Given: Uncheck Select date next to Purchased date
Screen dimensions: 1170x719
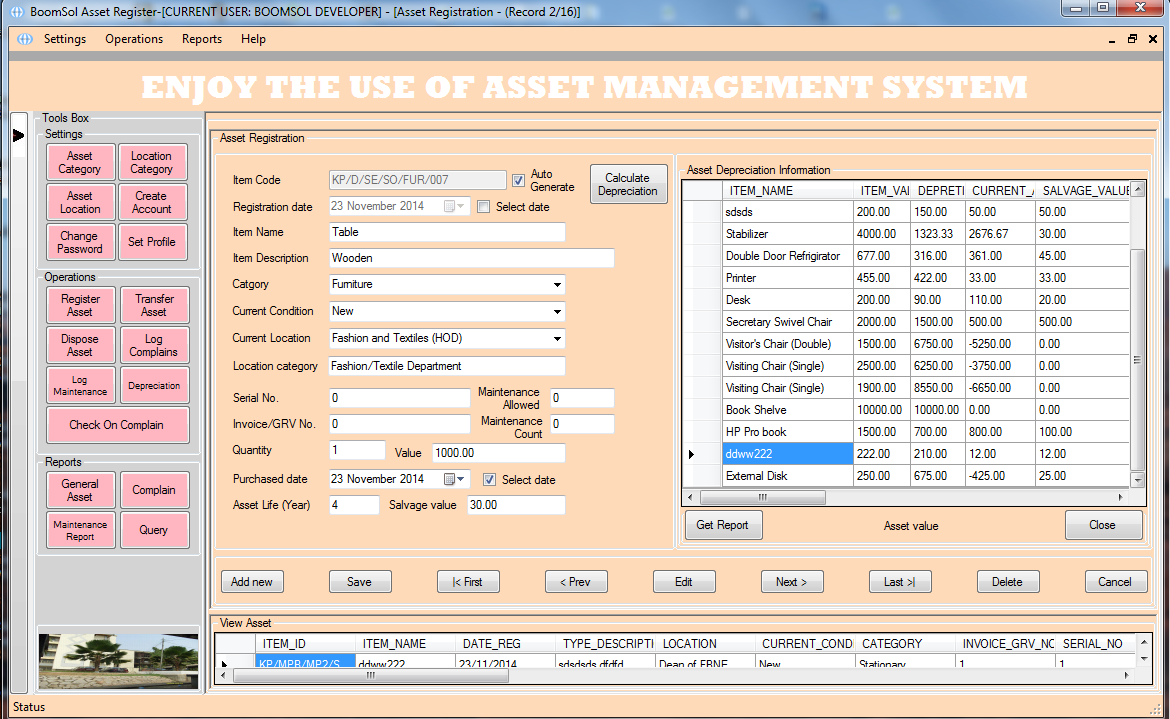Looking at the screenshot, I should click(x=489, y=478).
